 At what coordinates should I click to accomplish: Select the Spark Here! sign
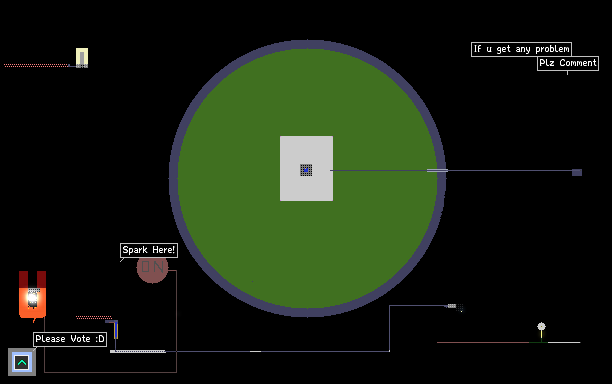click(149, 250)
